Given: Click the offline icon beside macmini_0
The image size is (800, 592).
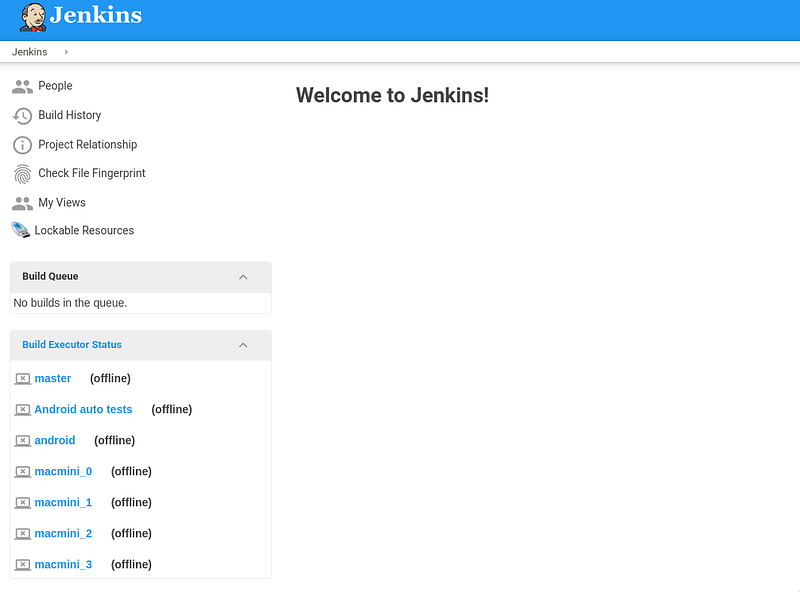Looking at the screenshot, I should tap(22, 472).
